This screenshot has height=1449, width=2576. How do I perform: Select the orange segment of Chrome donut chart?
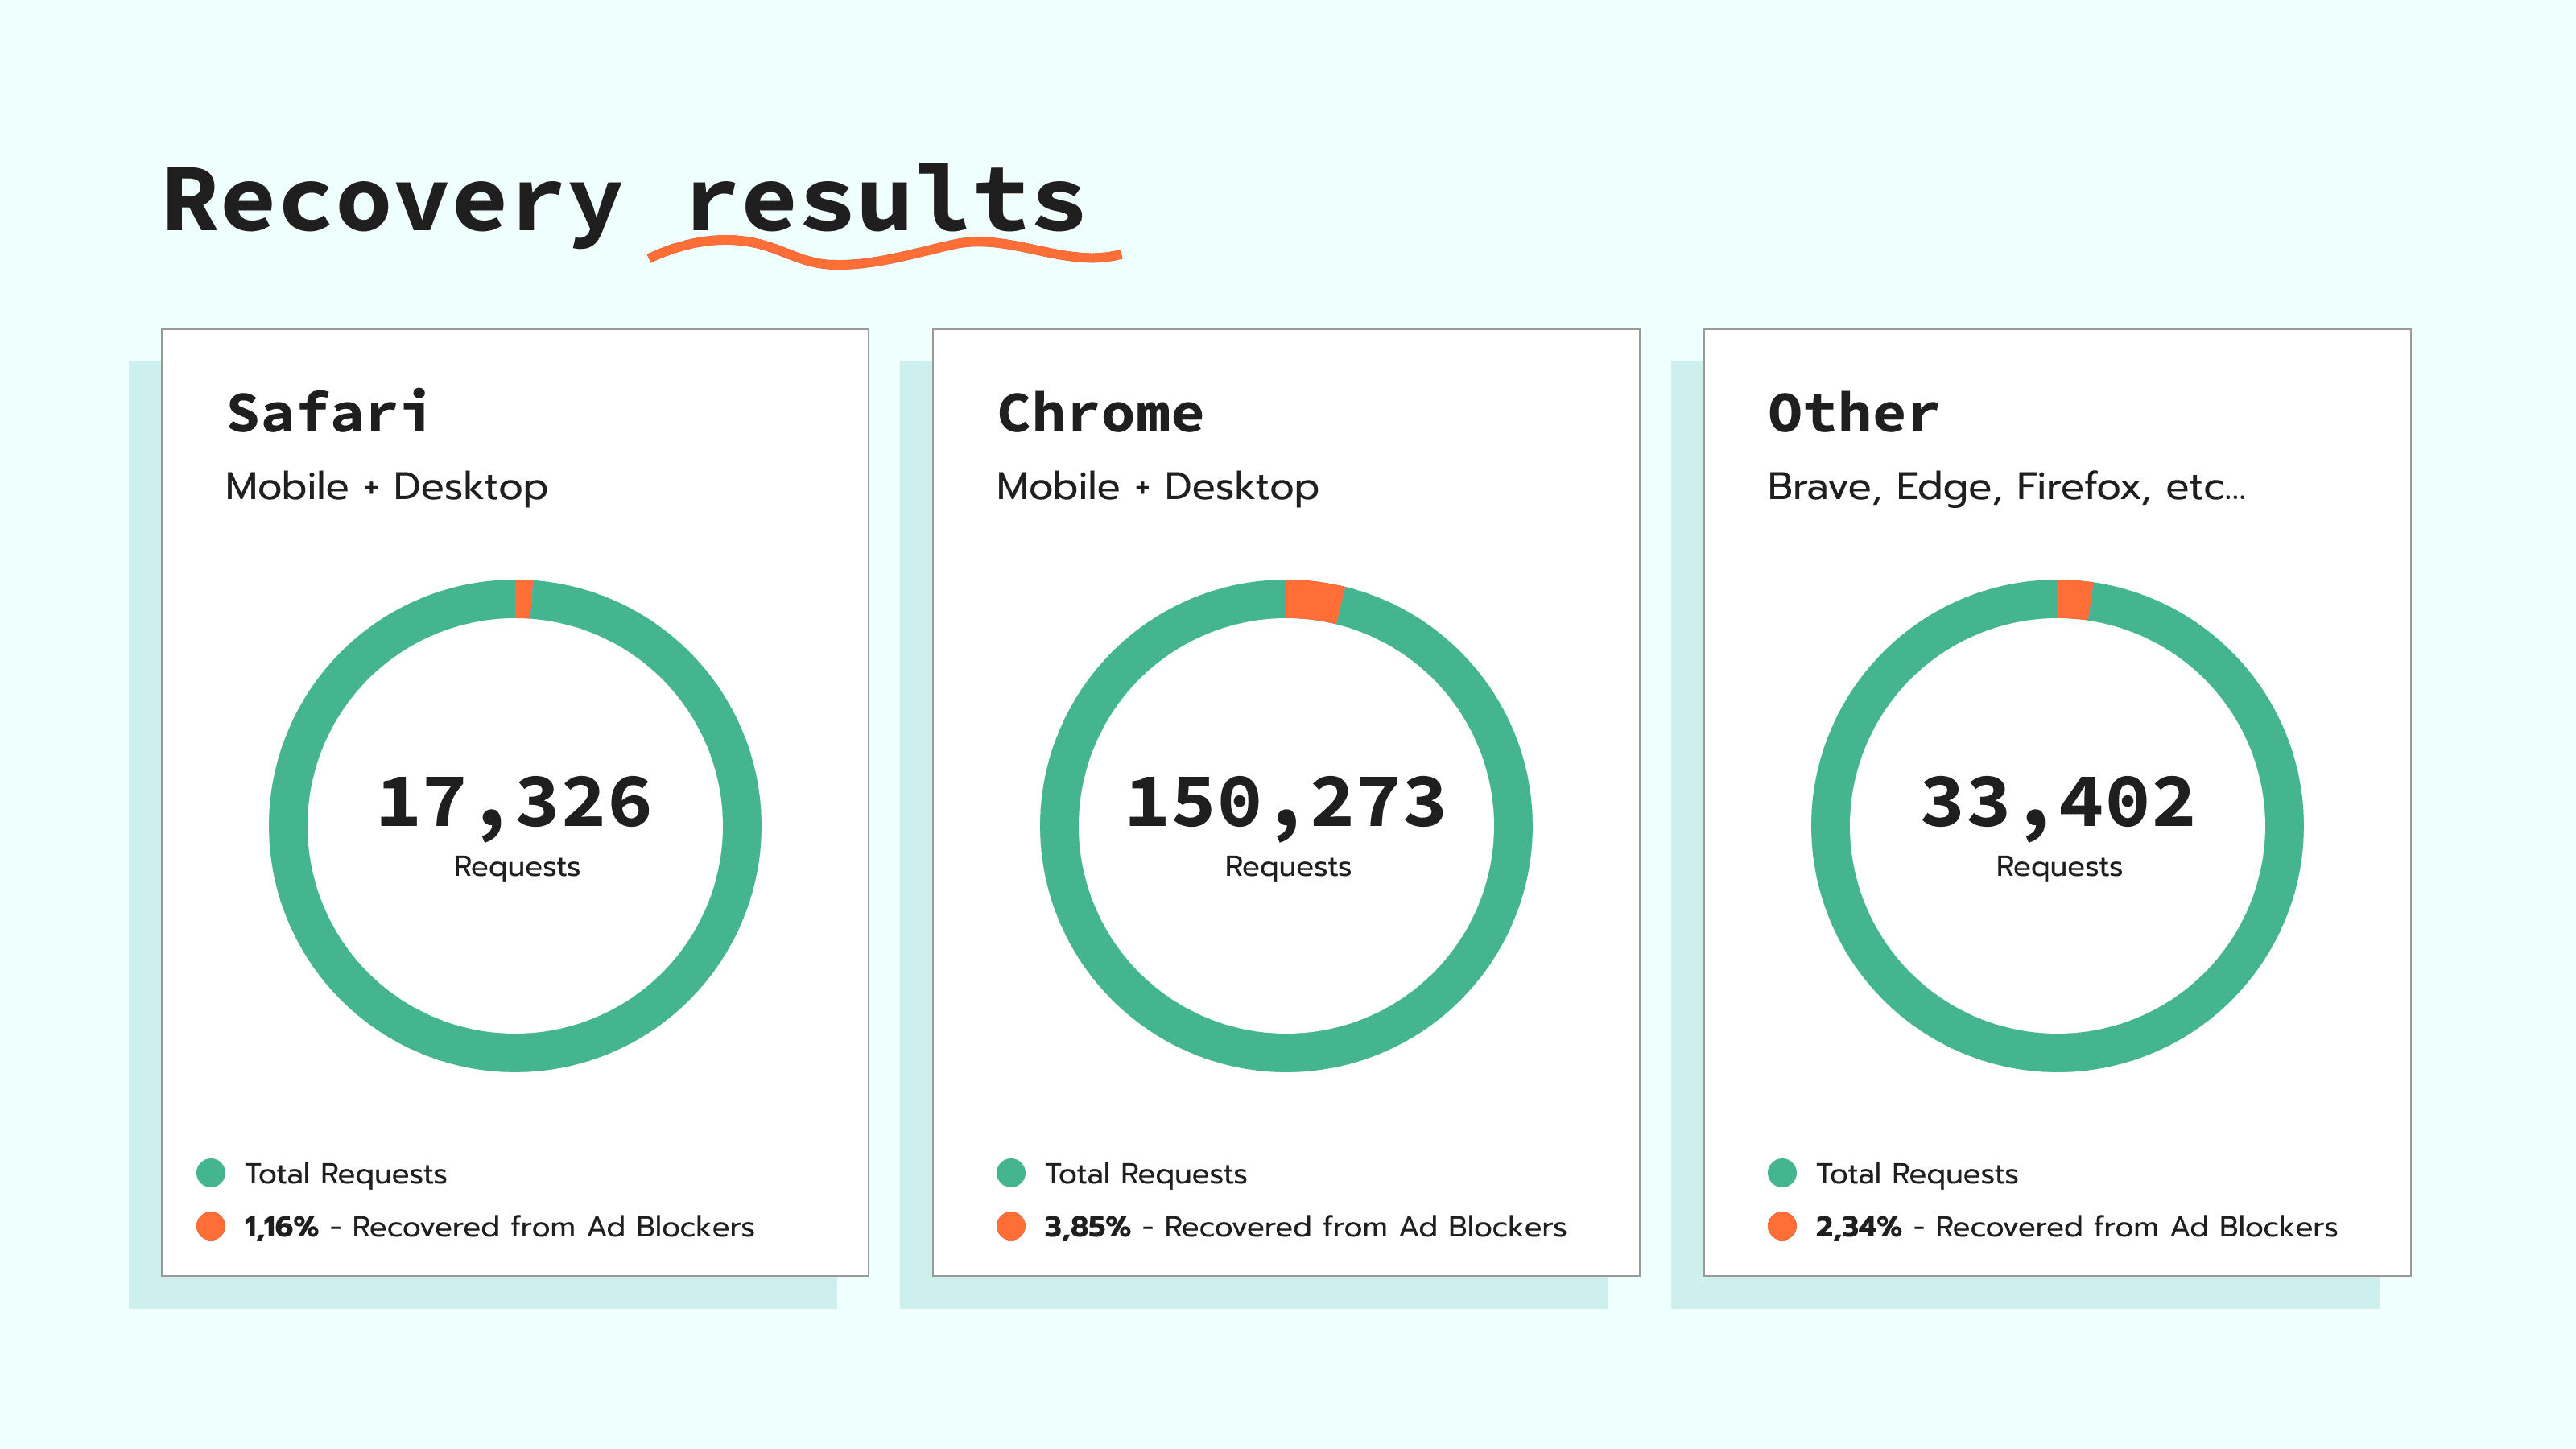click(1313, 601)
